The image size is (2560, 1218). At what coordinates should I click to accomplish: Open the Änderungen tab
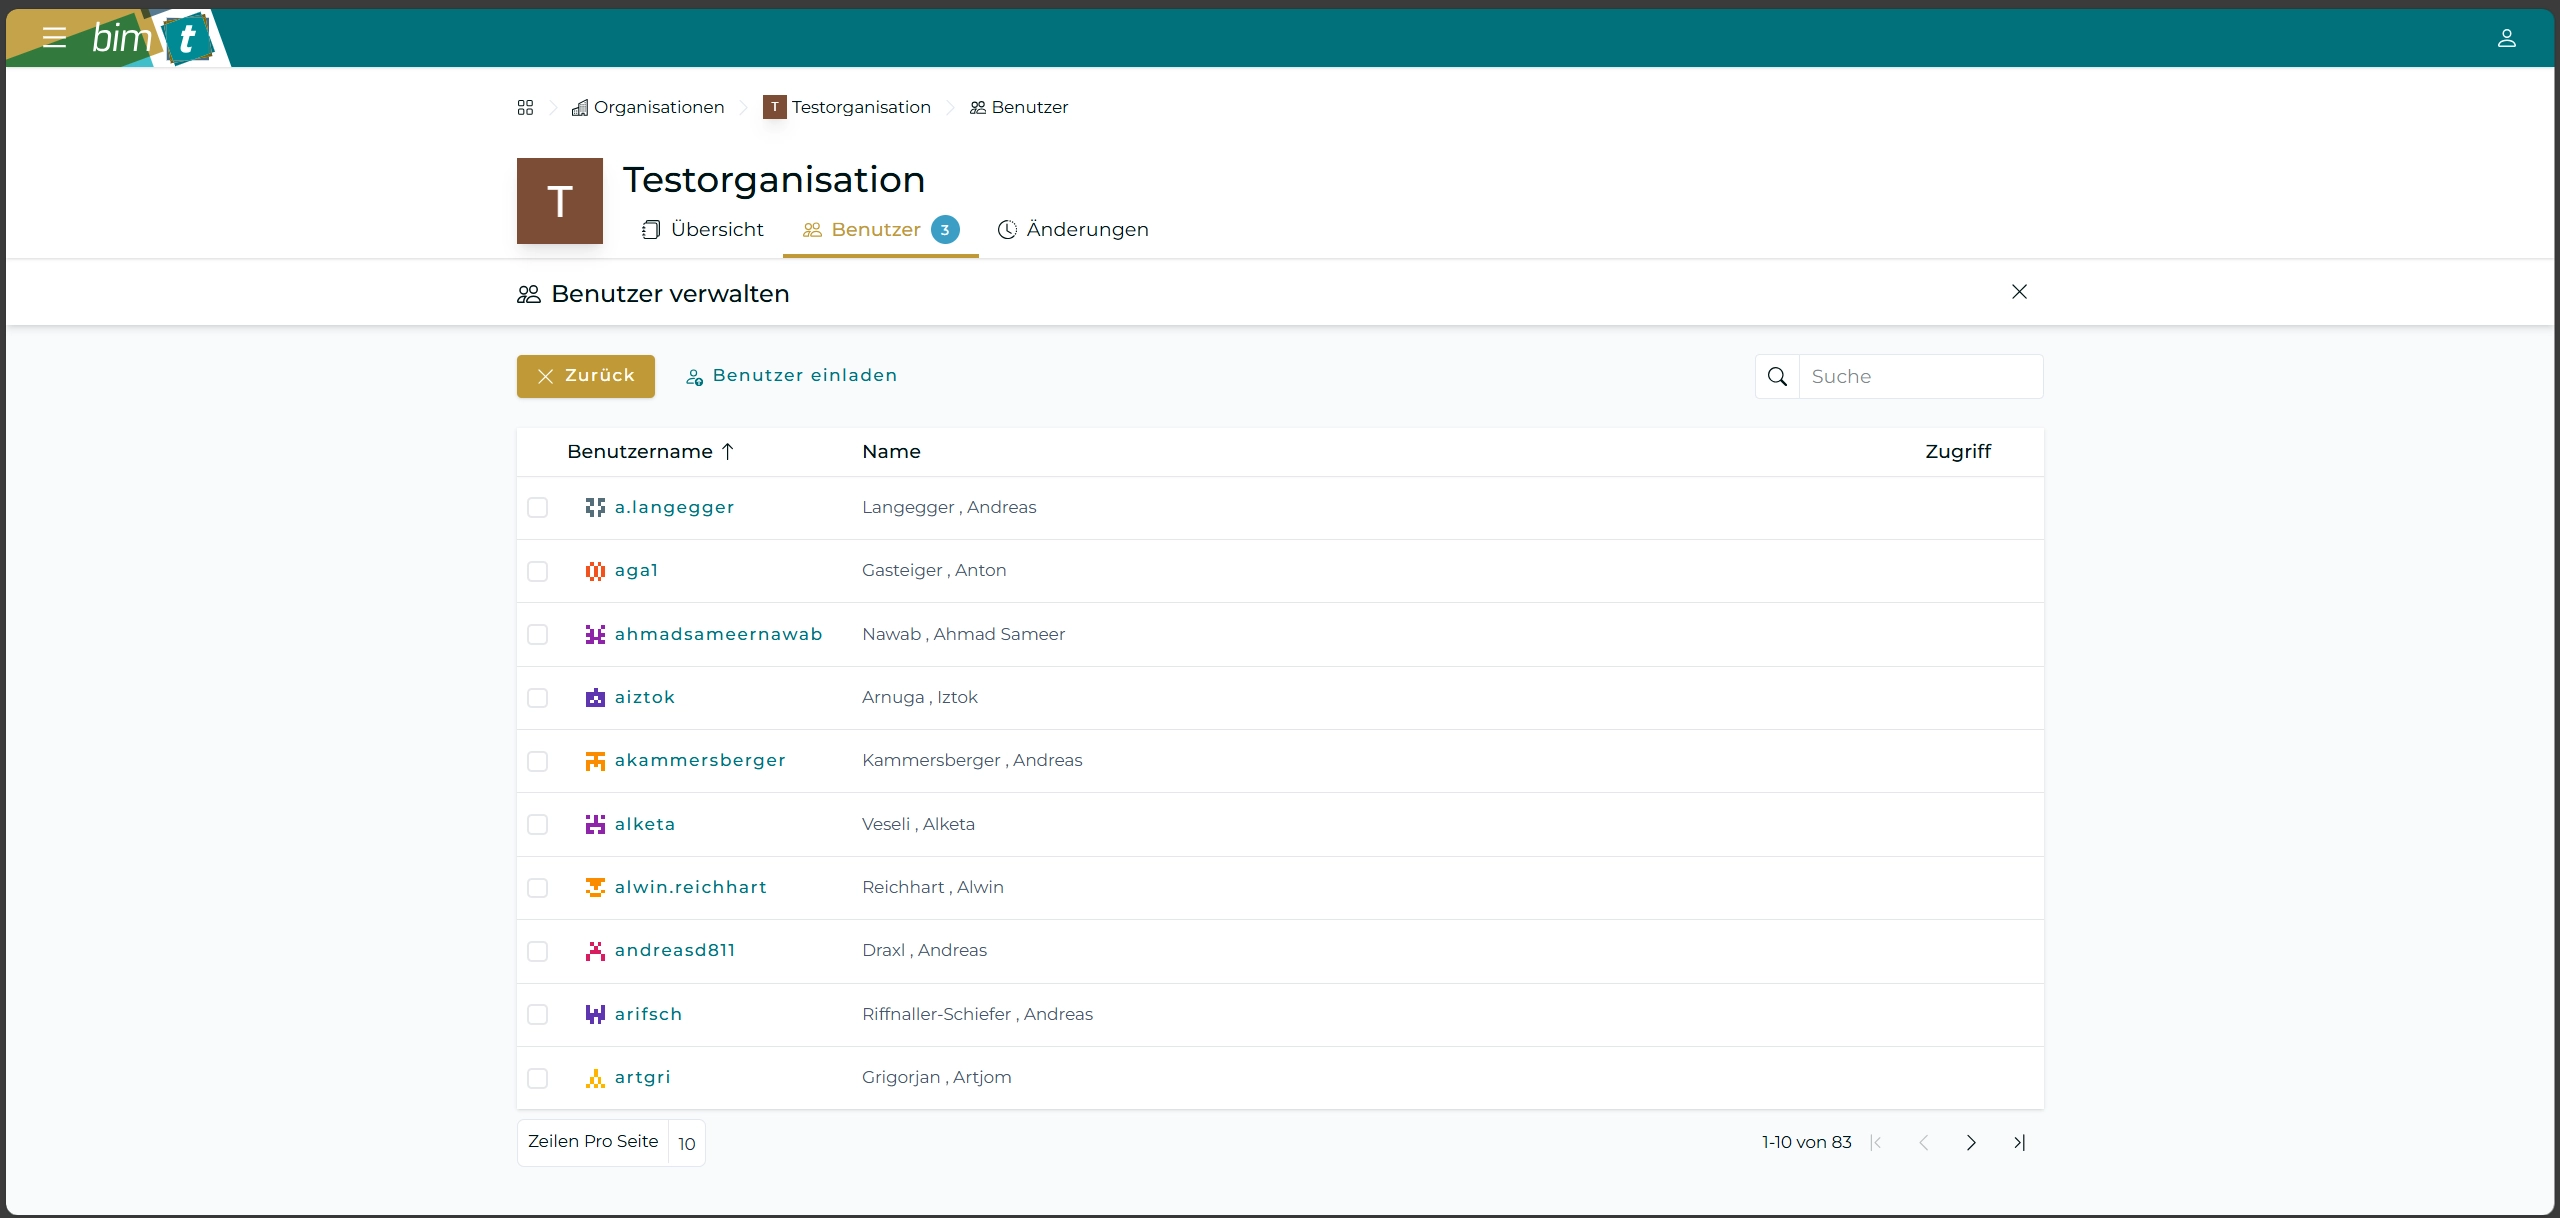pyautogui.click(x=1073, y=230)
